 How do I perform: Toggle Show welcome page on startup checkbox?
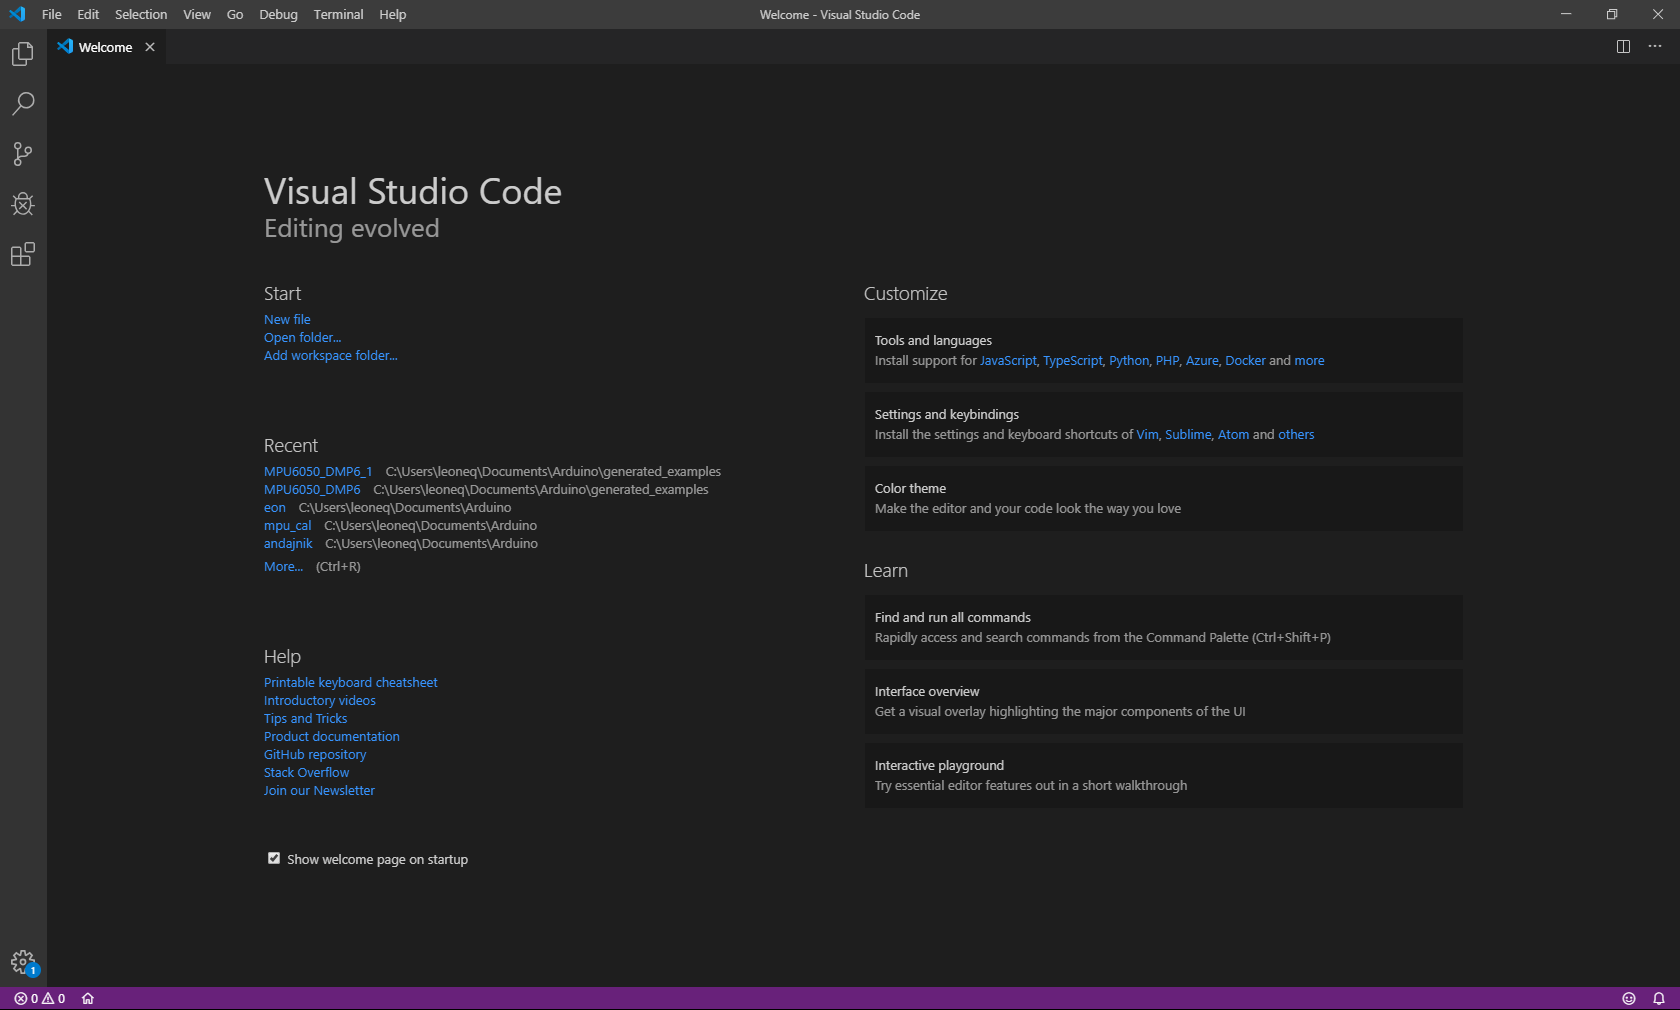pos(274,858)
